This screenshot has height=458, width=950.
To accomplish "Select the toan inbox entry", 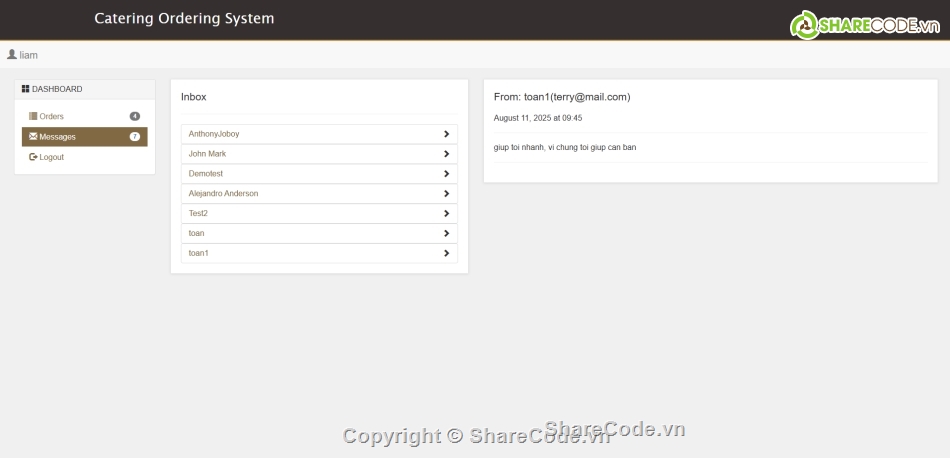I will [x=319, y=233].
